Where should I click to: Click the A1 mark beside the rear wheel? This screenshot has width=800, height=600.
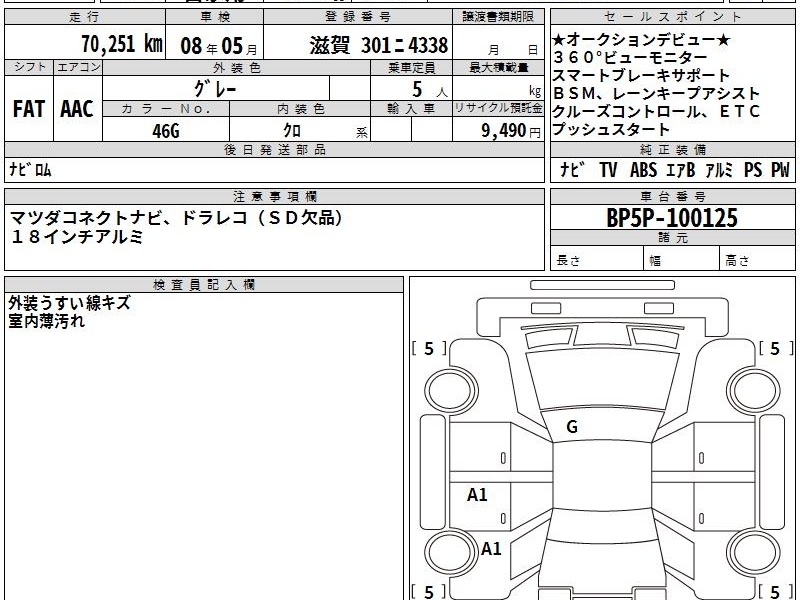491,548
